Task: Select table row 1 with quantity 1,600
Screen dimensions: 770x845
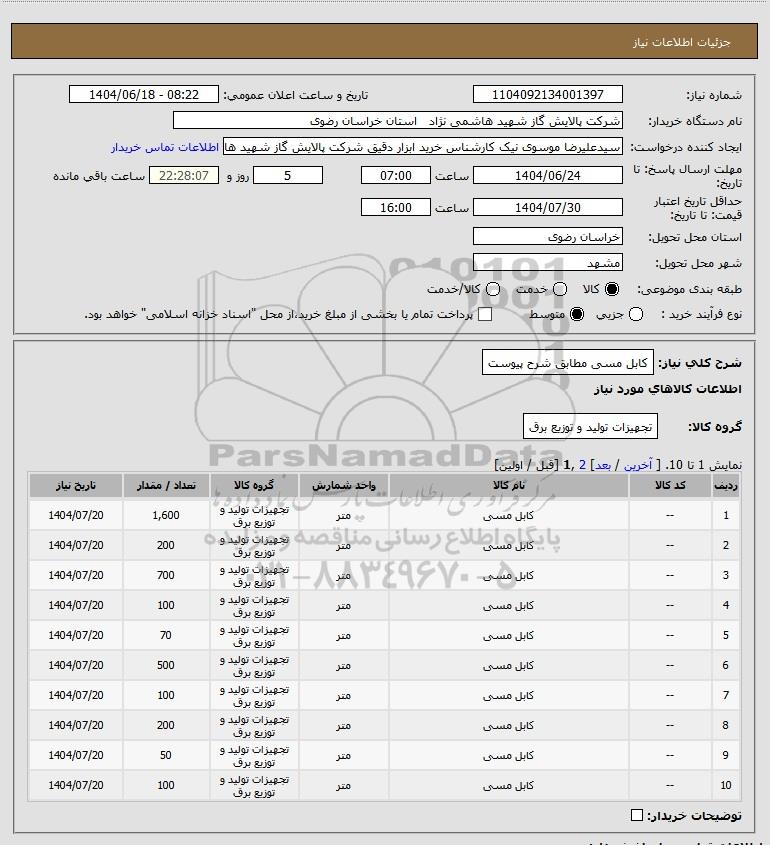Action: point(385,515)
